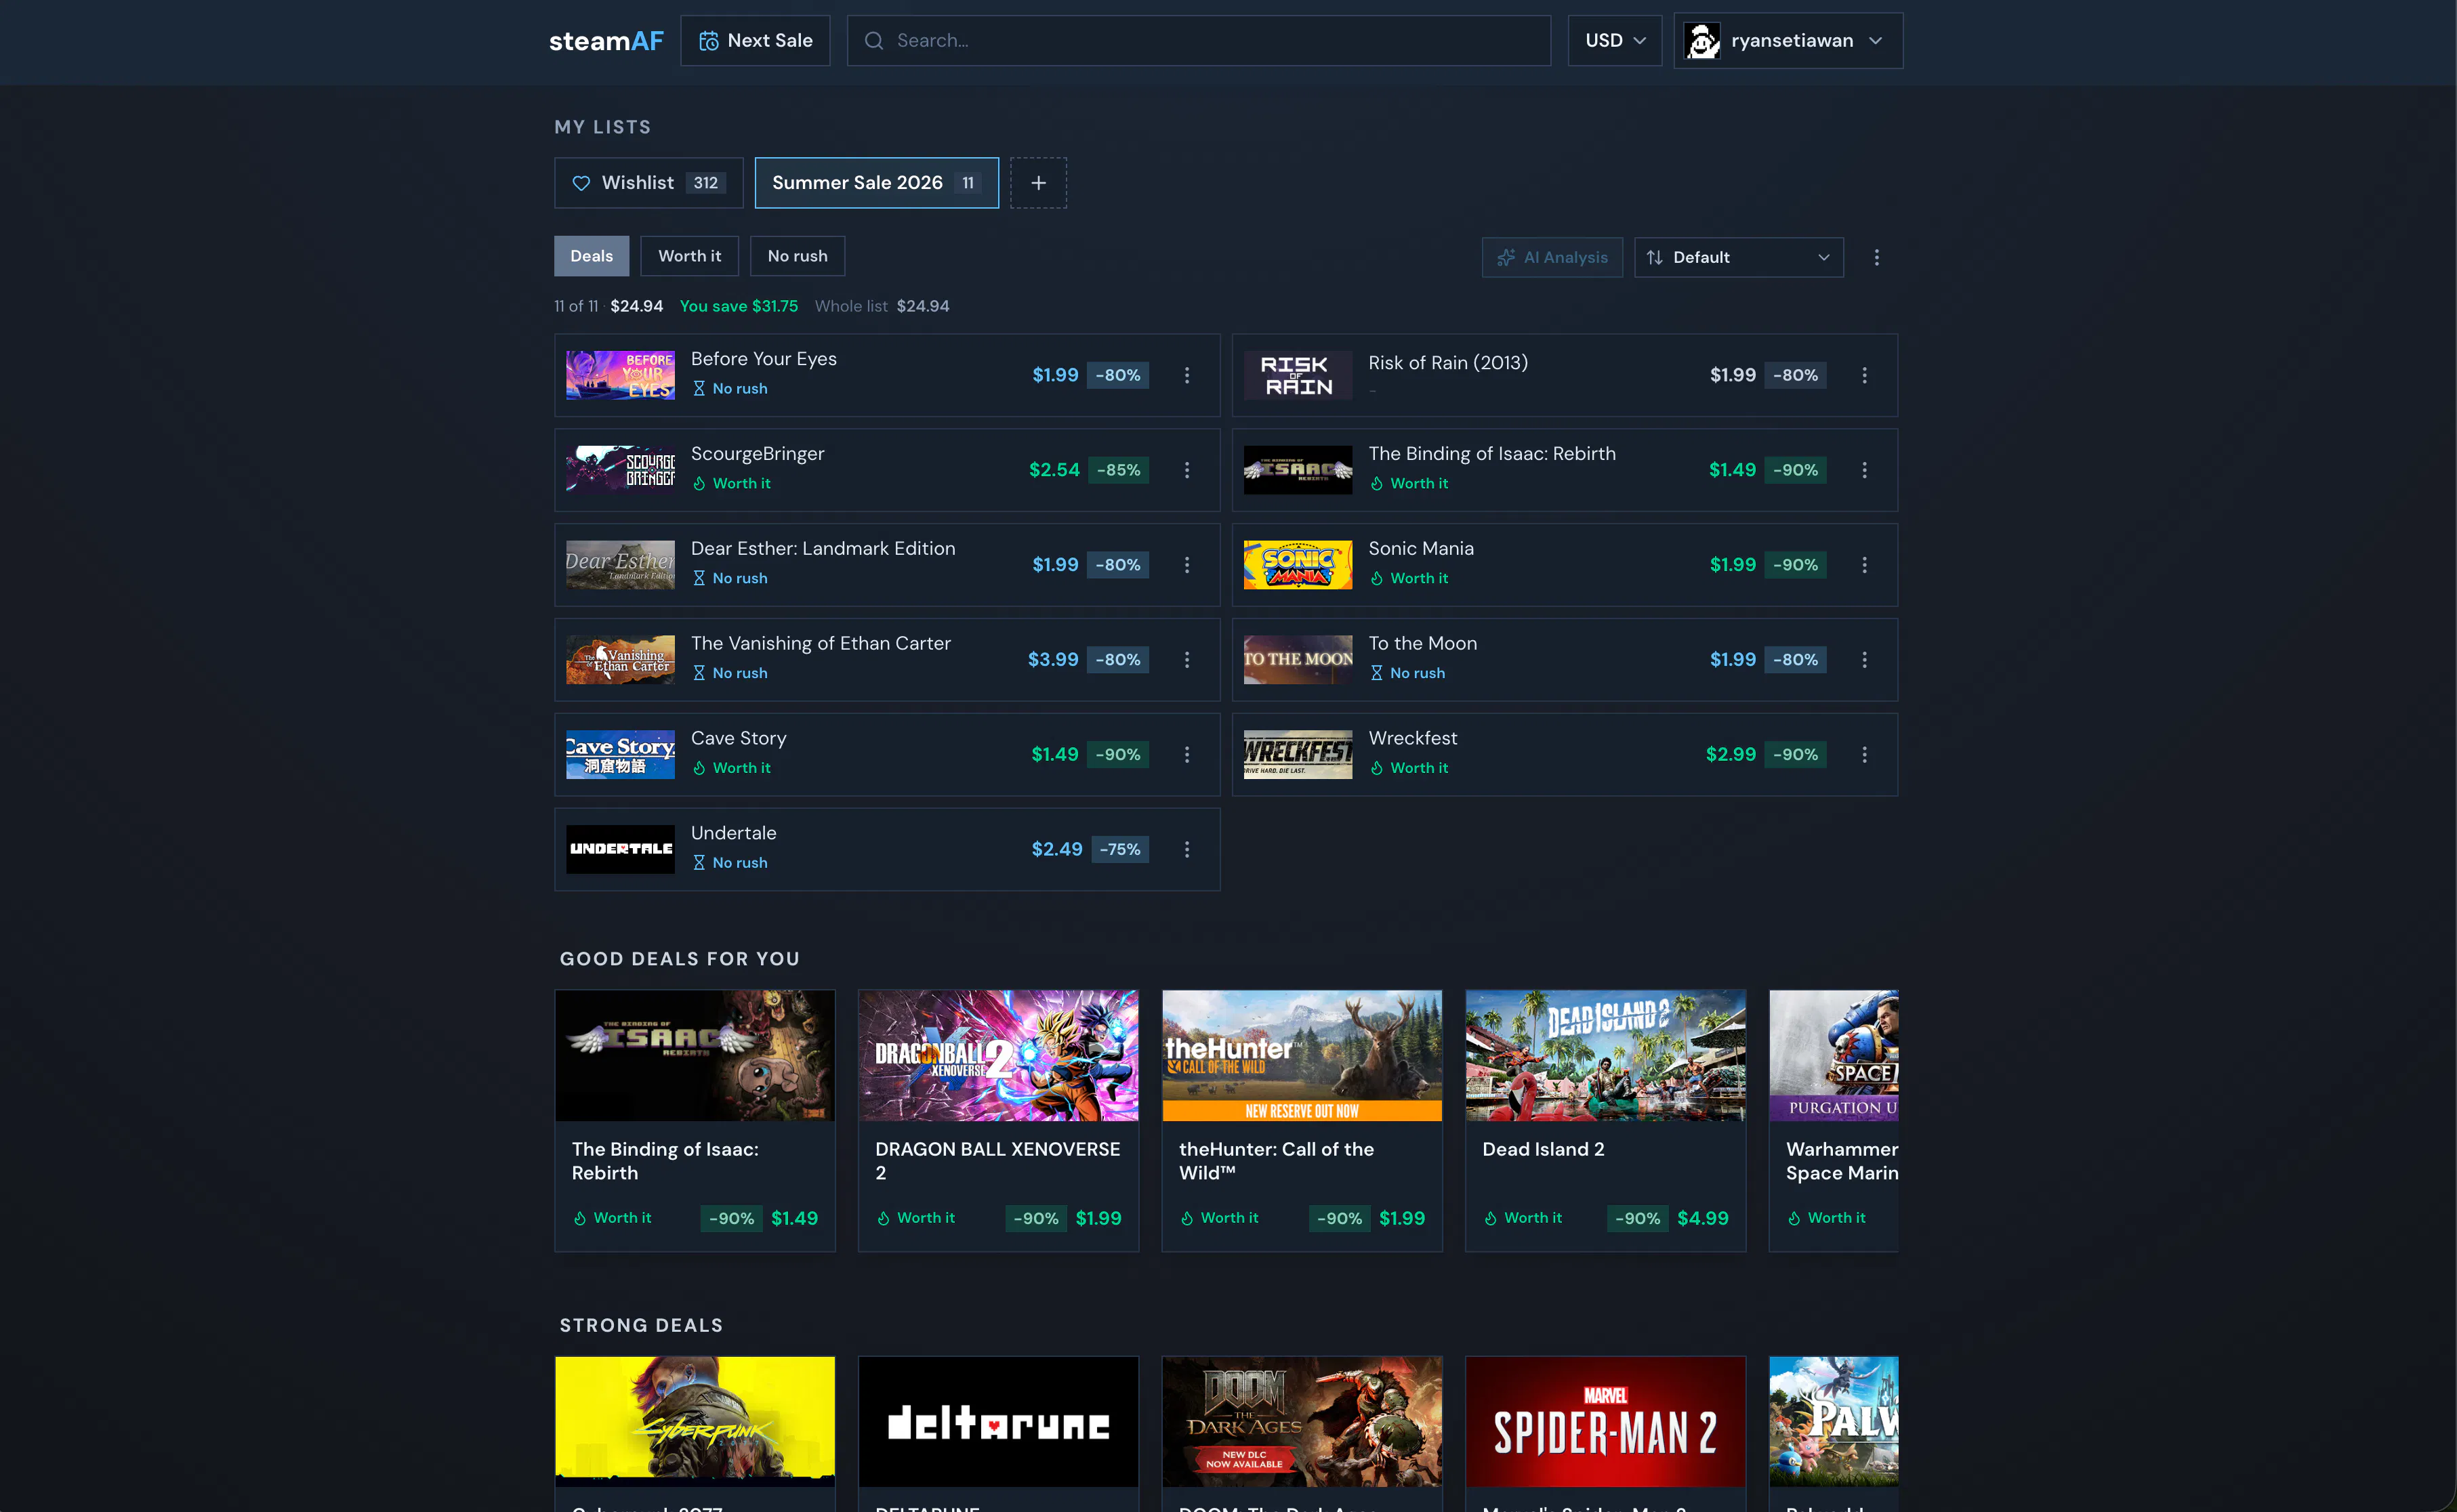Click the plus icon to add a new list
This screenshot has width=2457, height=1512.
pyautogui.click(x=1038, y=183)
